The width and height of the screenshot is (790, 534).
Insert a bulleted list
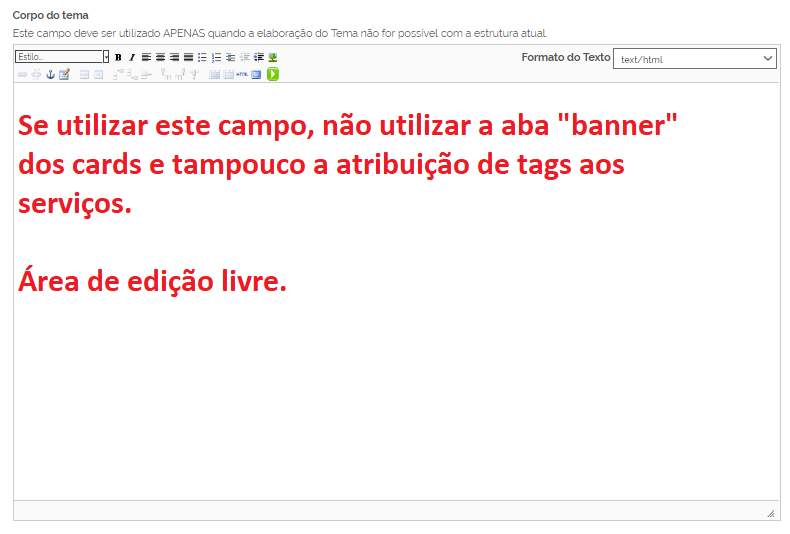202,57
